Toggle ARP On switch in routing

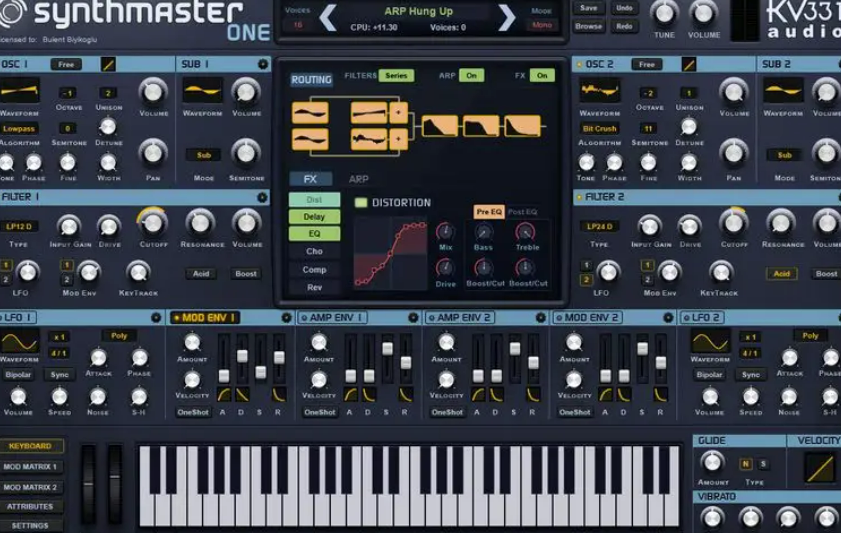pyautogui.click(x=471, y=76)
